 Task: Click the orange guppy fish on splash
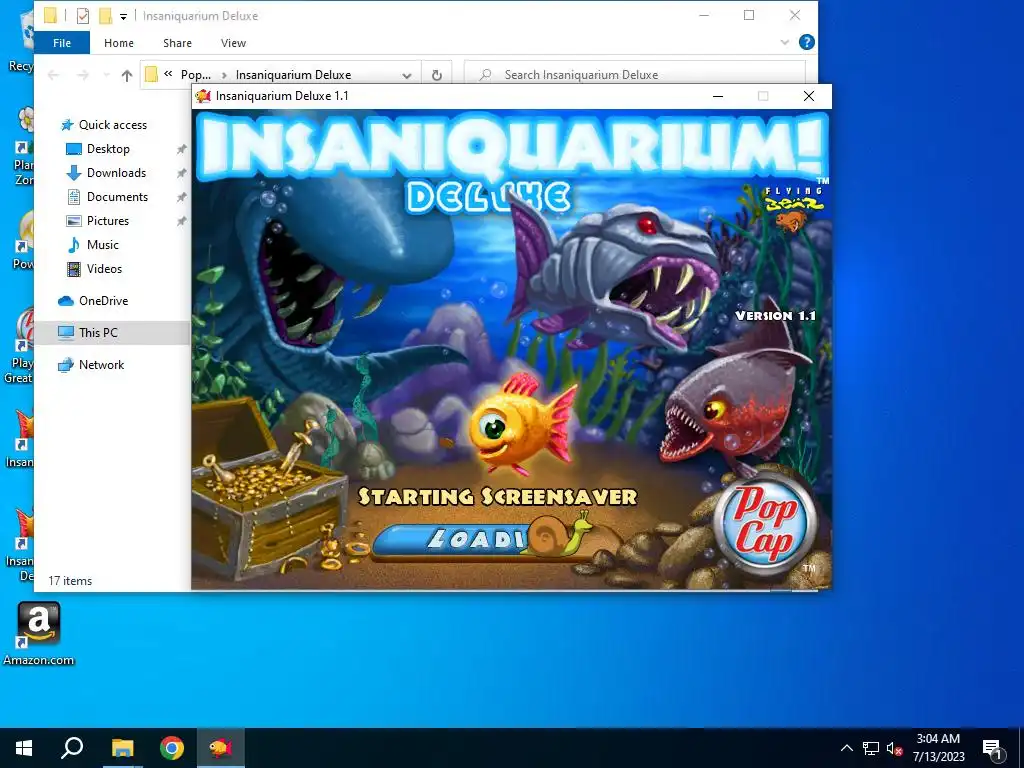pos(522,425)
